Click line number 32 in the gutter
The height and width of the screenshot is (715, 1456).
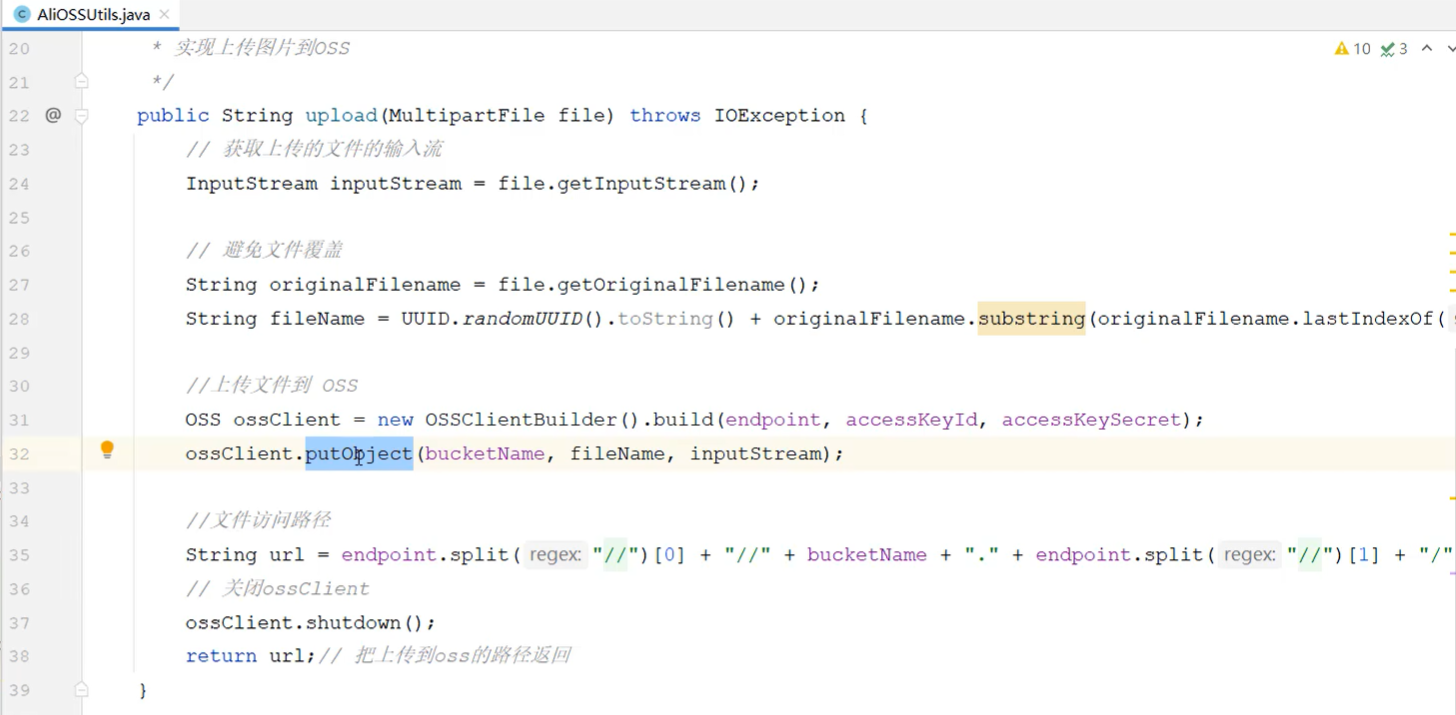pos(19,454)
